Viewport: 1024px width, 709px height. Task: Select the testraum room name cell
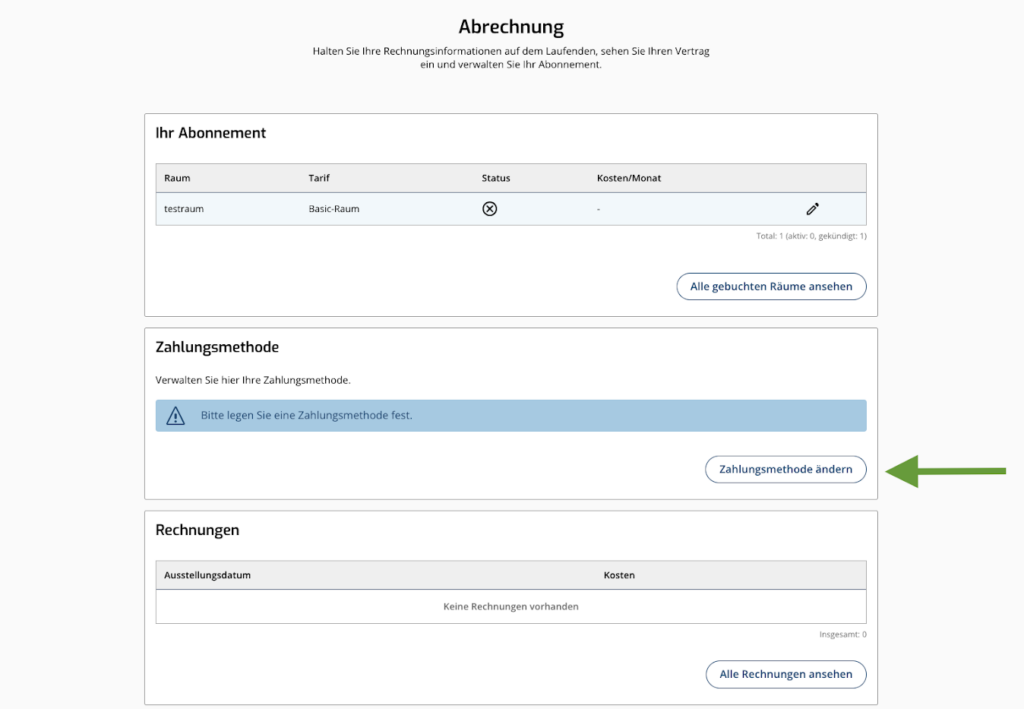coord(184,209)
